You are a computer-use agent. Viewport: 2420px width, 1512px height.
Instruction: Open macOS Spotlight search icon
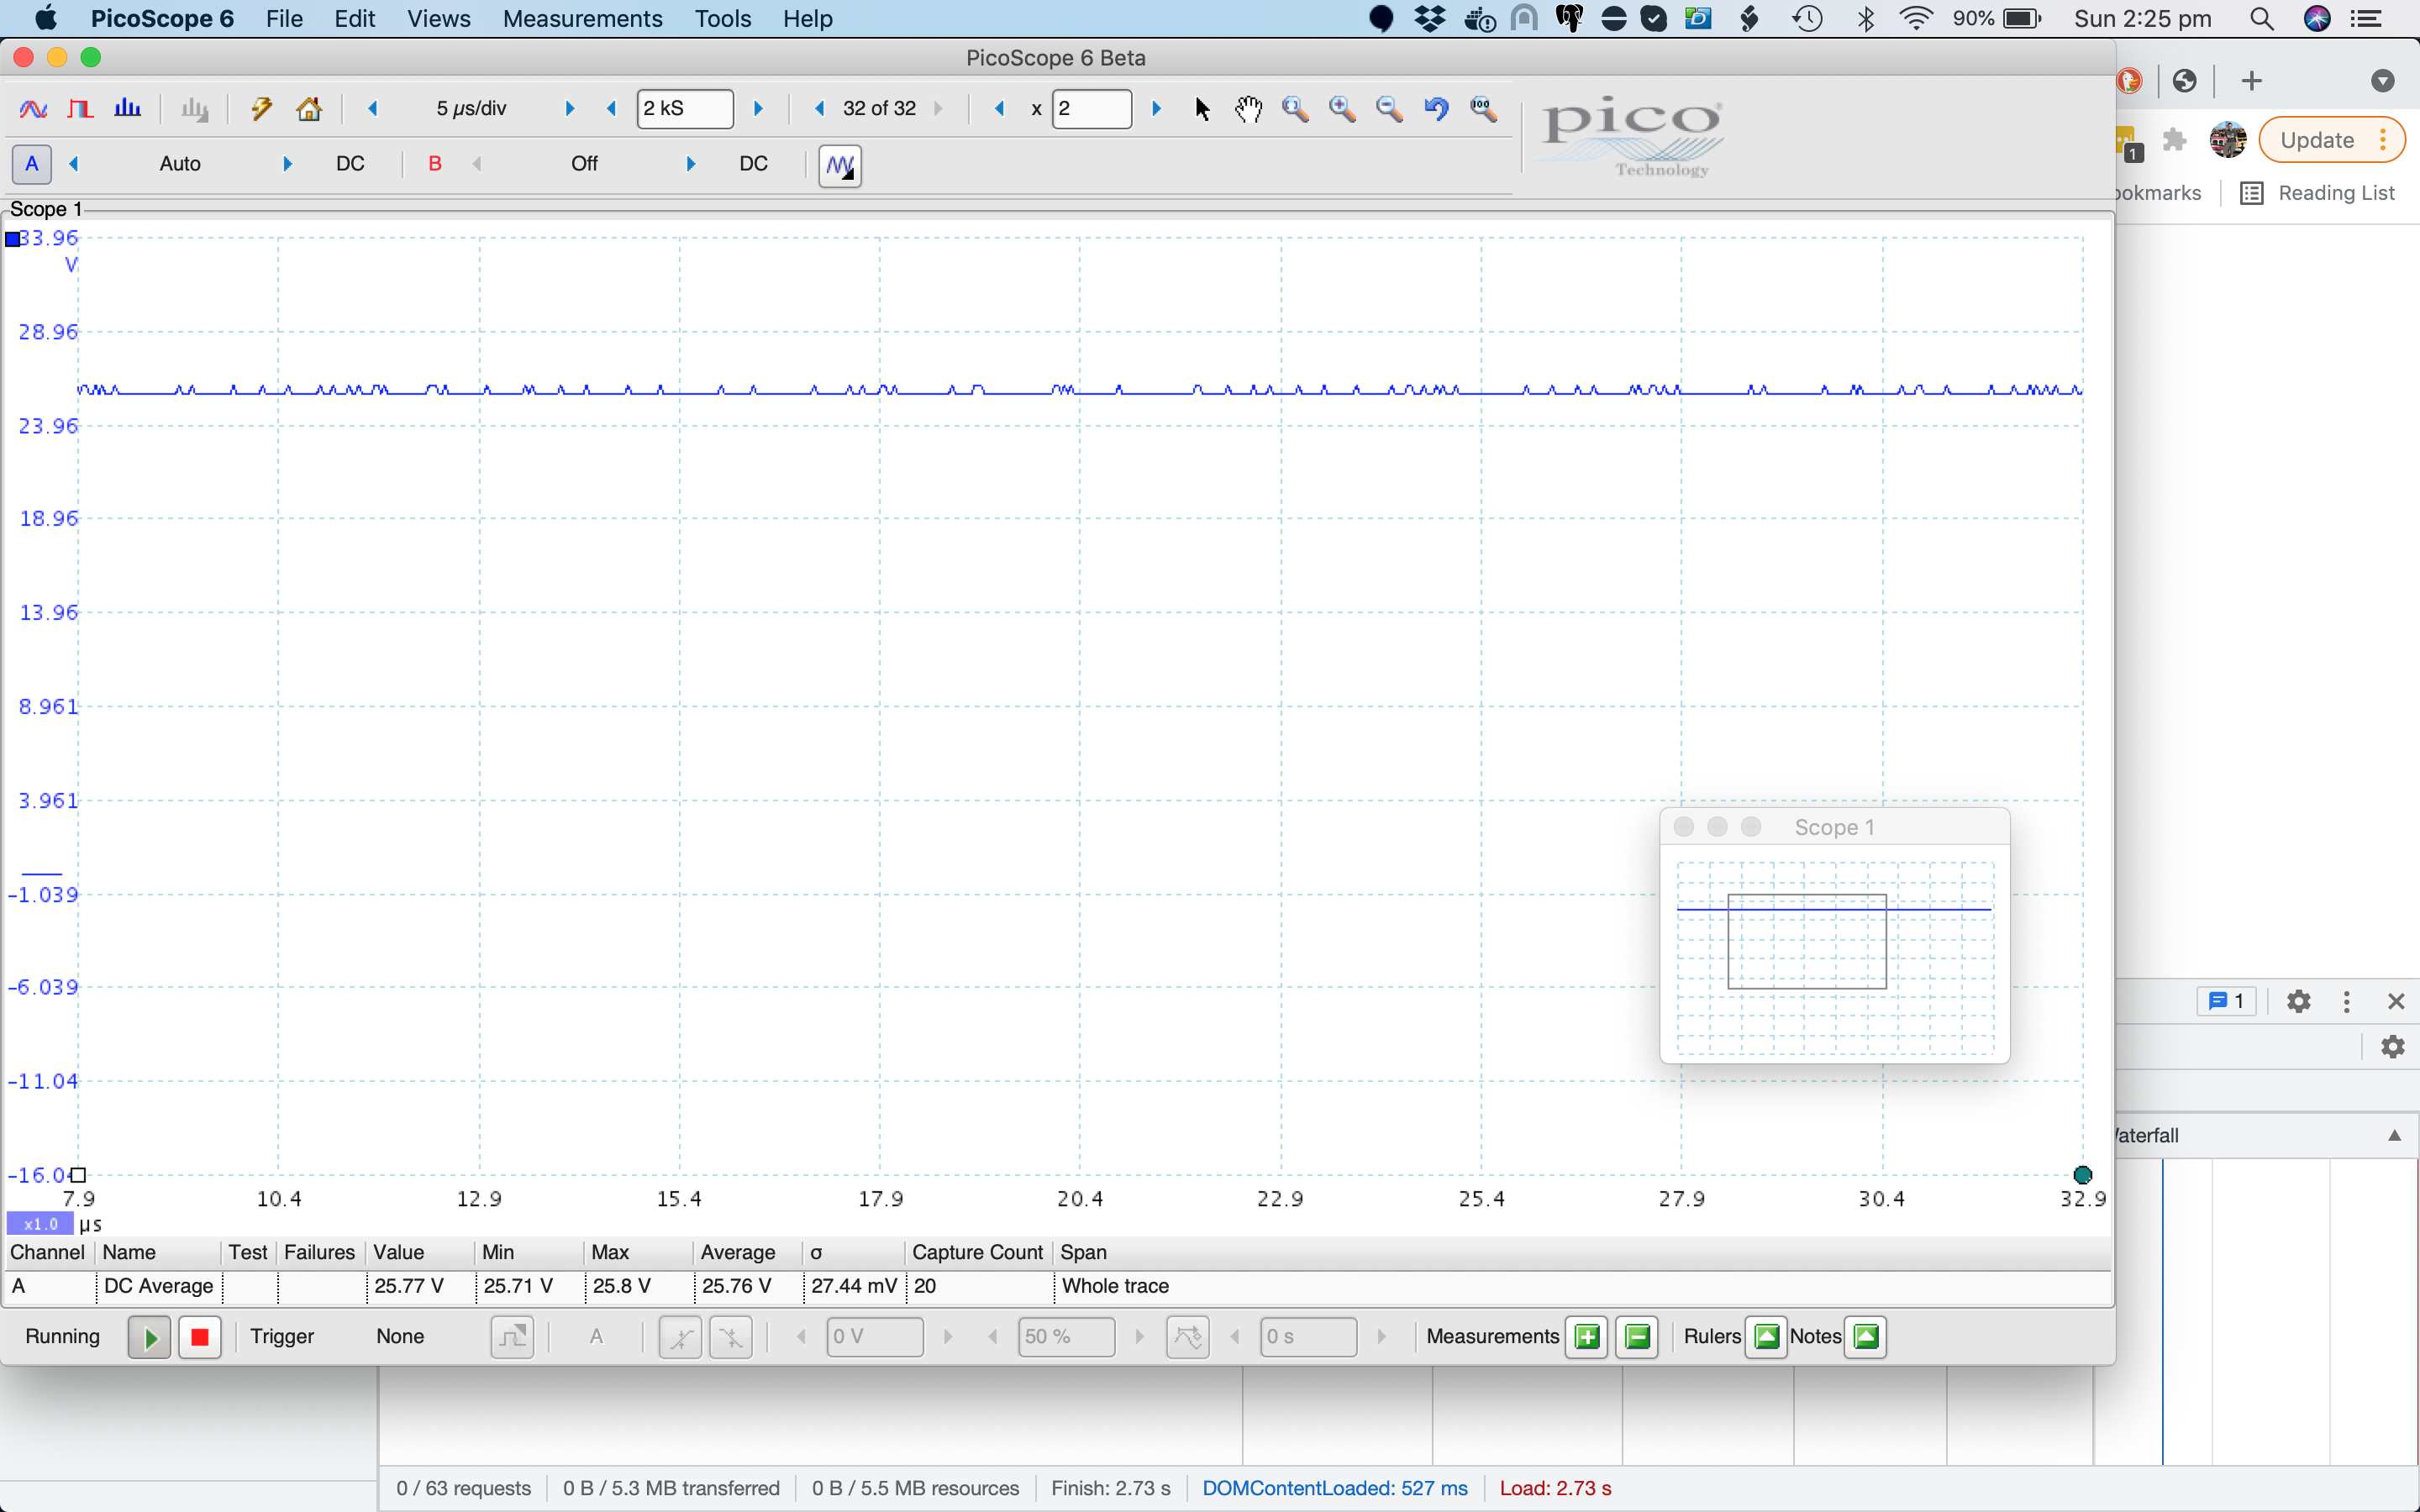coord(2261,19)
